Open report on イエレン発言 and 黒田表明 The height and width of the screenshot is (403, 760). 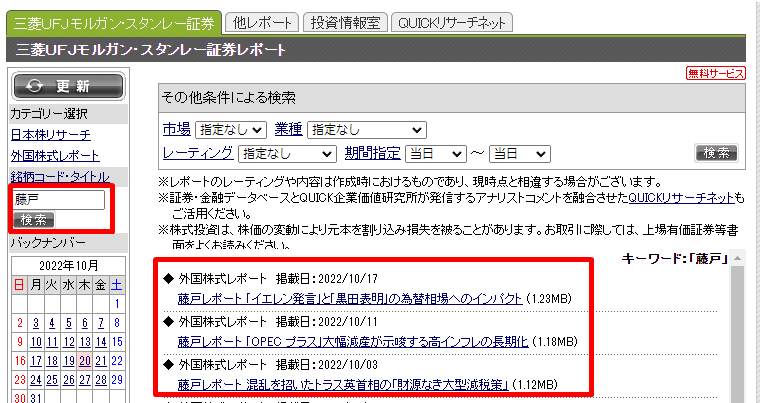(350, 298)
